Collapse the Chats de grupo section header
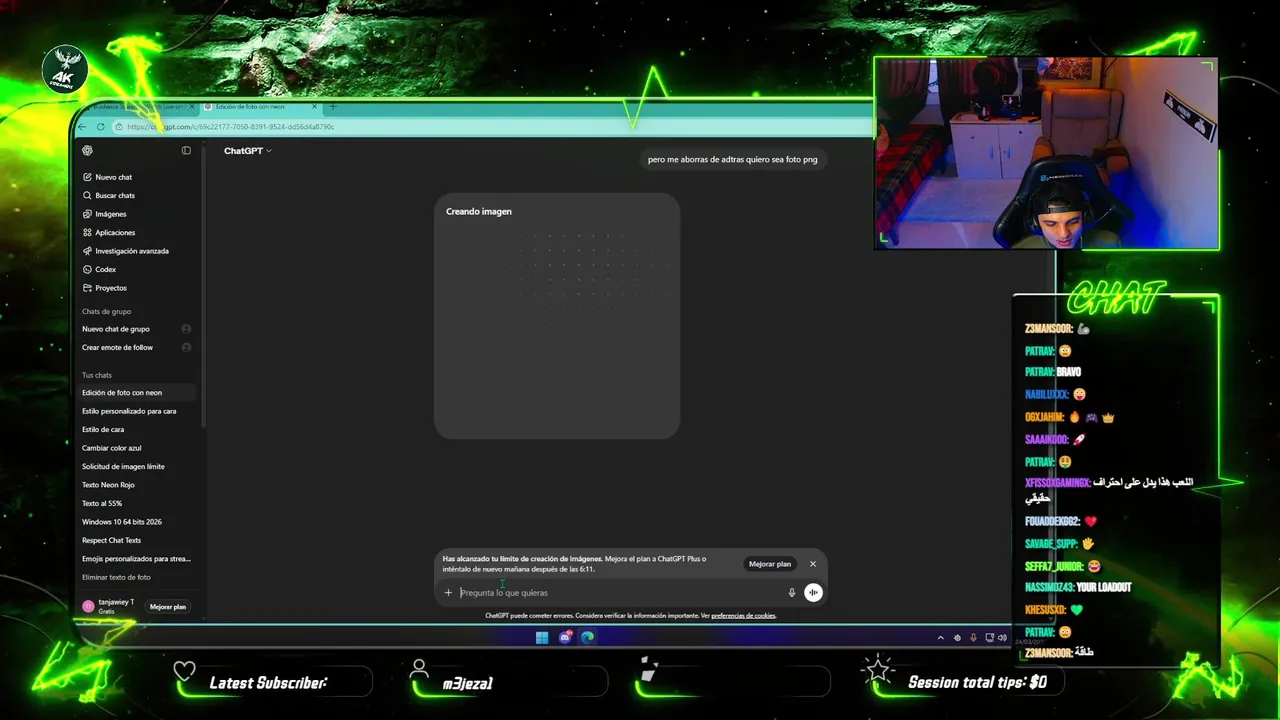Viewport: 1280px width, 720px height. click(x=106, y=312)
